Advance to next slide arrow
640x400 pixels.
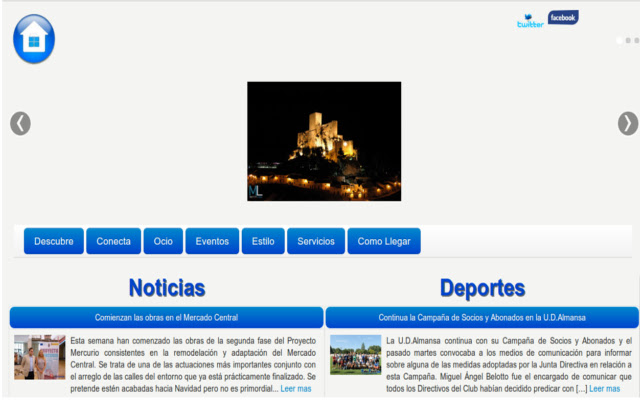[x=628, y=123]
